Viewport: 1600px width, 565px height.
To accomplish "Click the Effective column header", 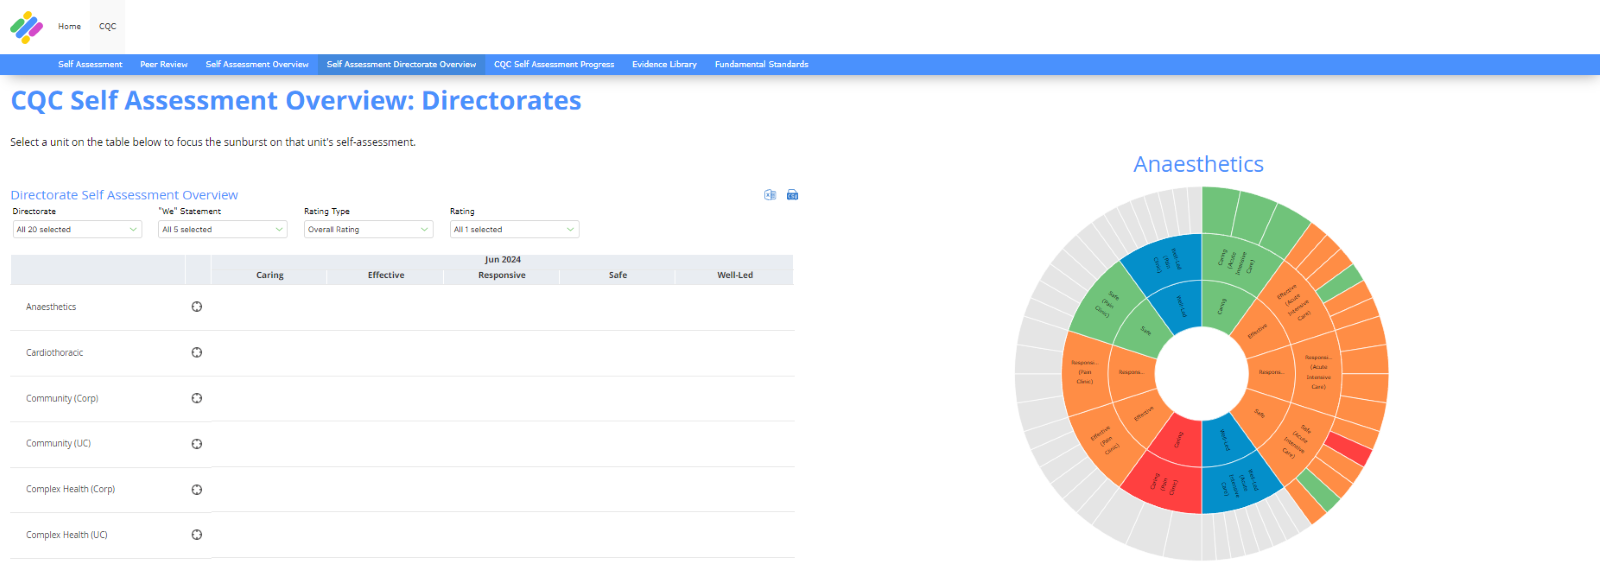I will (386, 275).
